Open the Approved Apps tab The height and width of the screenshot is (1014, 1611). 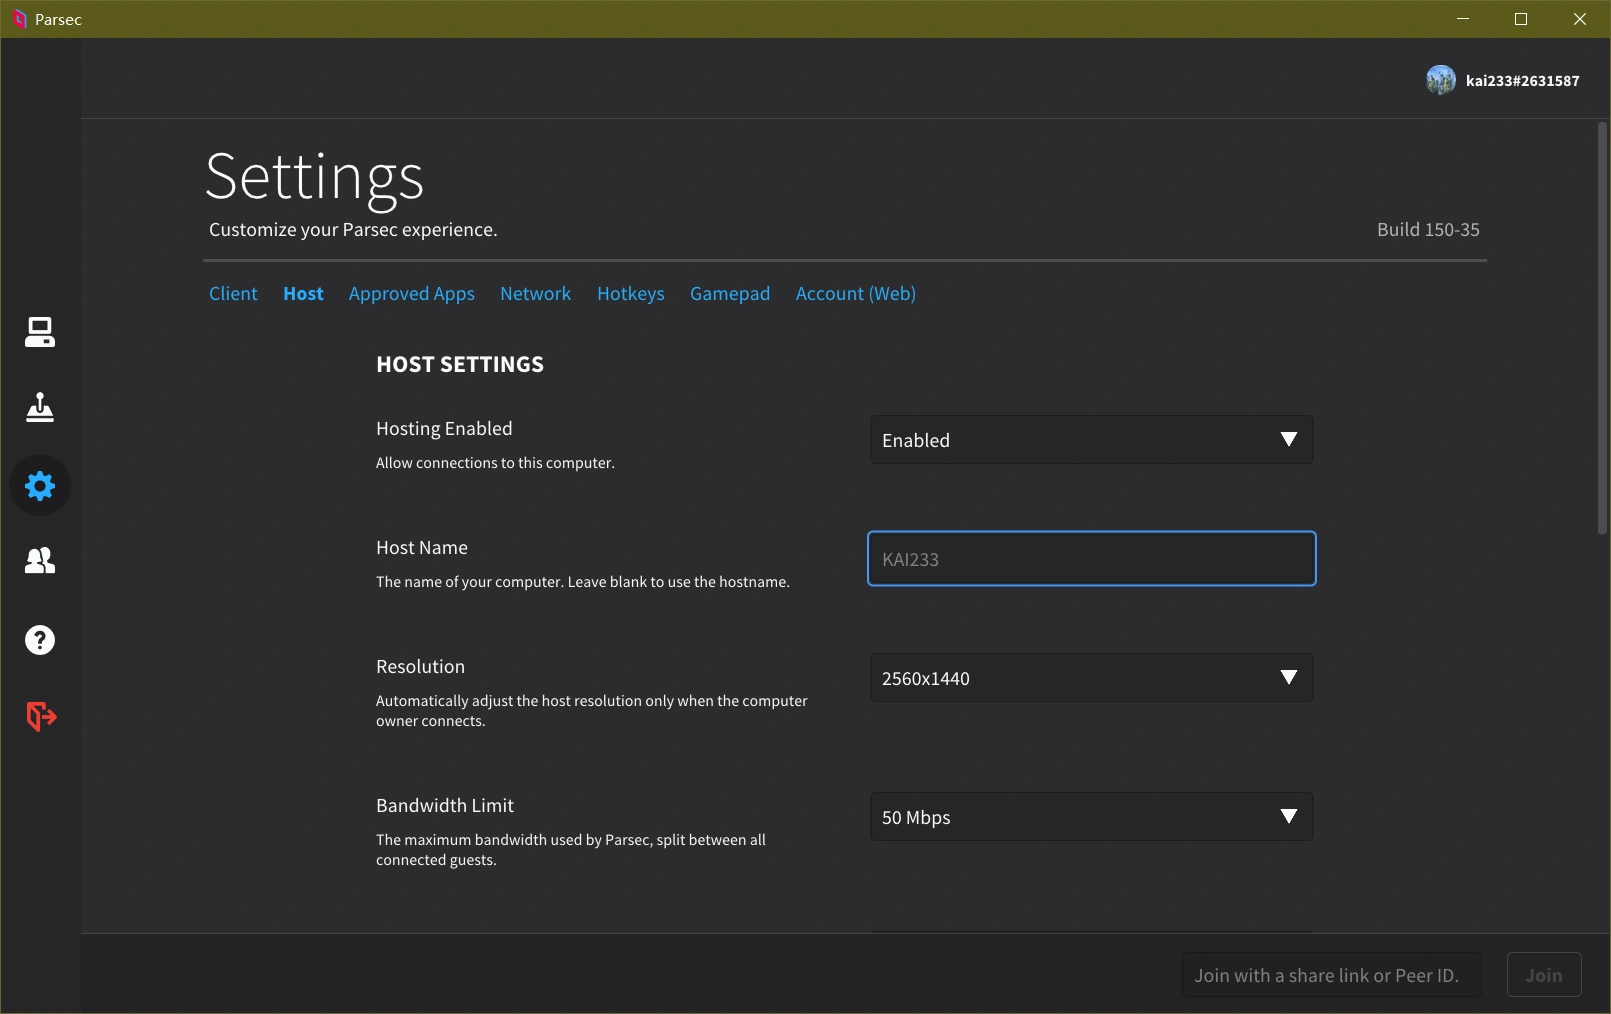click(x=411, y=294)
